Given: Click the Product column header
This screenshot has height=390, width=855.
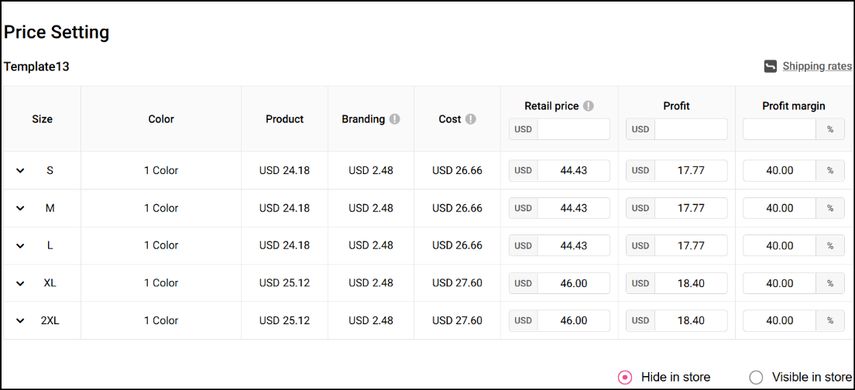Looking at the screenshot, I should point(285,119).
